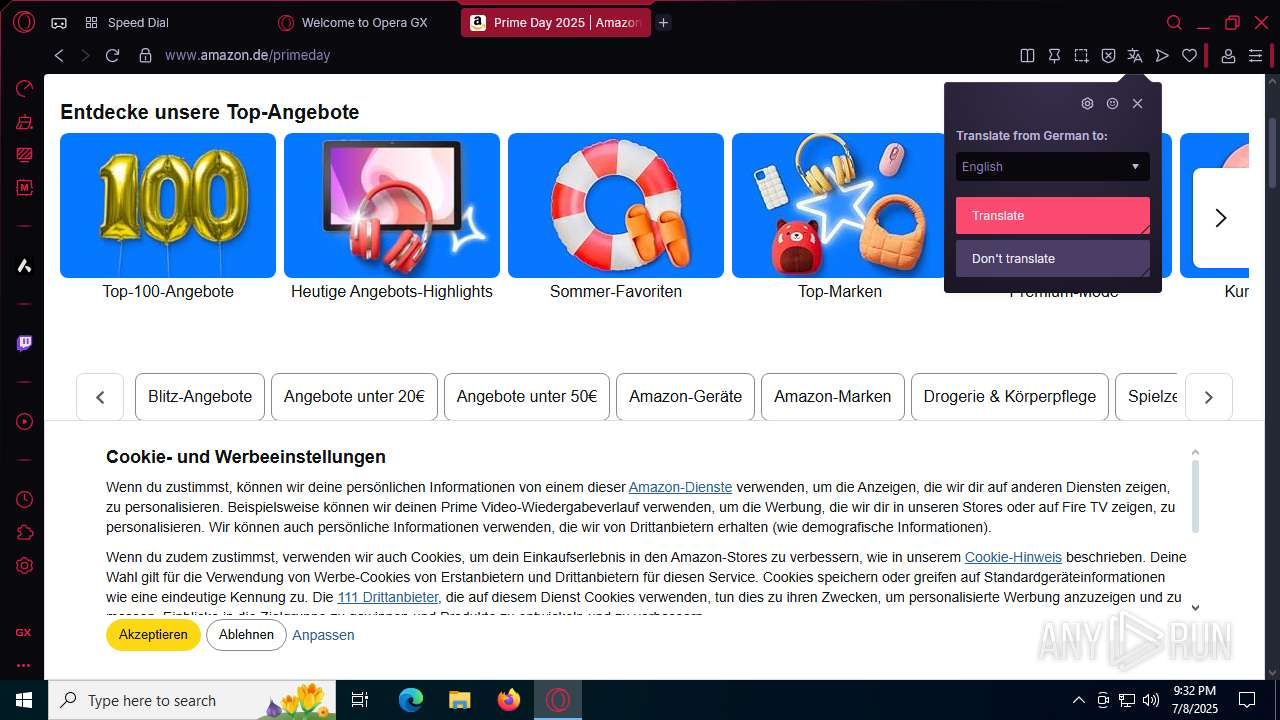Select Drogerie & Körperpflege chip
Viewport: 1280px width, 720px height.
click(1010, 397)
